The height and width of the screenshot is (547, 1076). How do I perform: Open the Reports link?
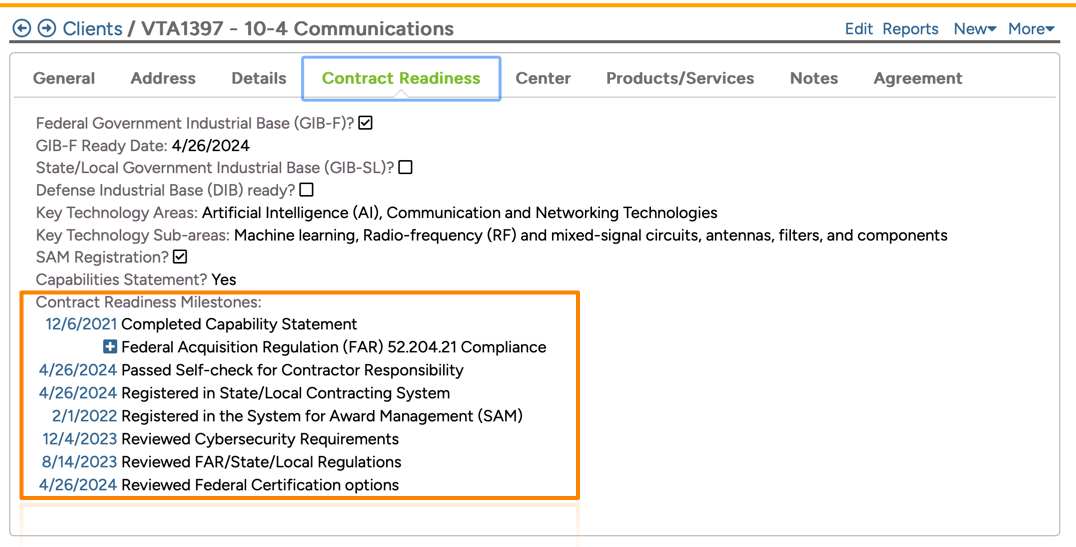[x=910, y=29]
